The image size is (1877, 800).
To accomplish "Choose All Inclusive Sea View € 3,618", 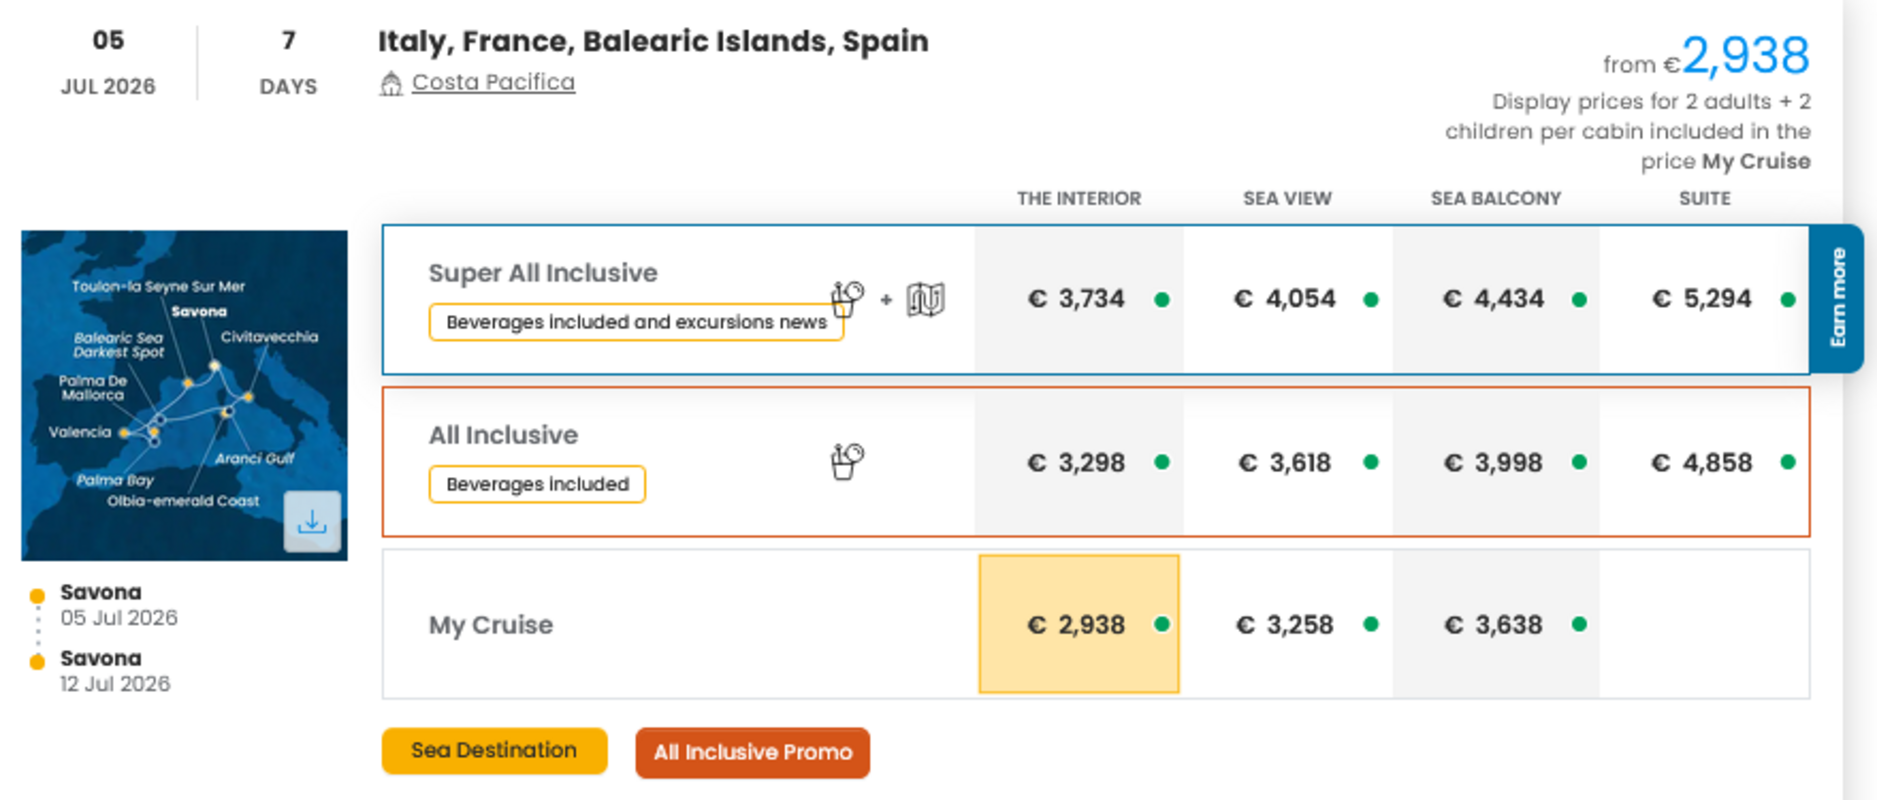I will pos(1285,463).
